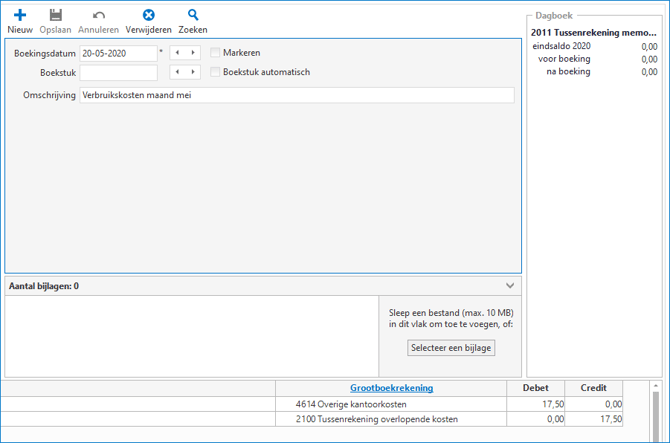Image resolution: width=670 pixels, height=443 pixels.
Task: Toggle the Boekstuk automatisch checkbox
Action: pos(216,72)
